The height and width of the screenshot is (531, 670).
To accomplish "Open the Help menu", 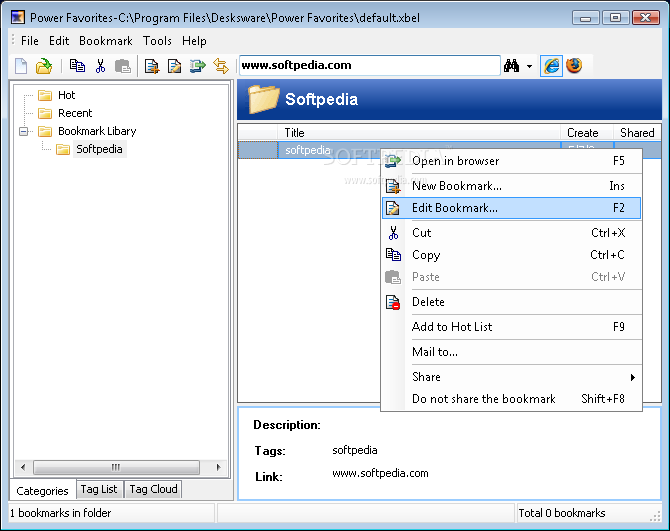I will 194,41.
